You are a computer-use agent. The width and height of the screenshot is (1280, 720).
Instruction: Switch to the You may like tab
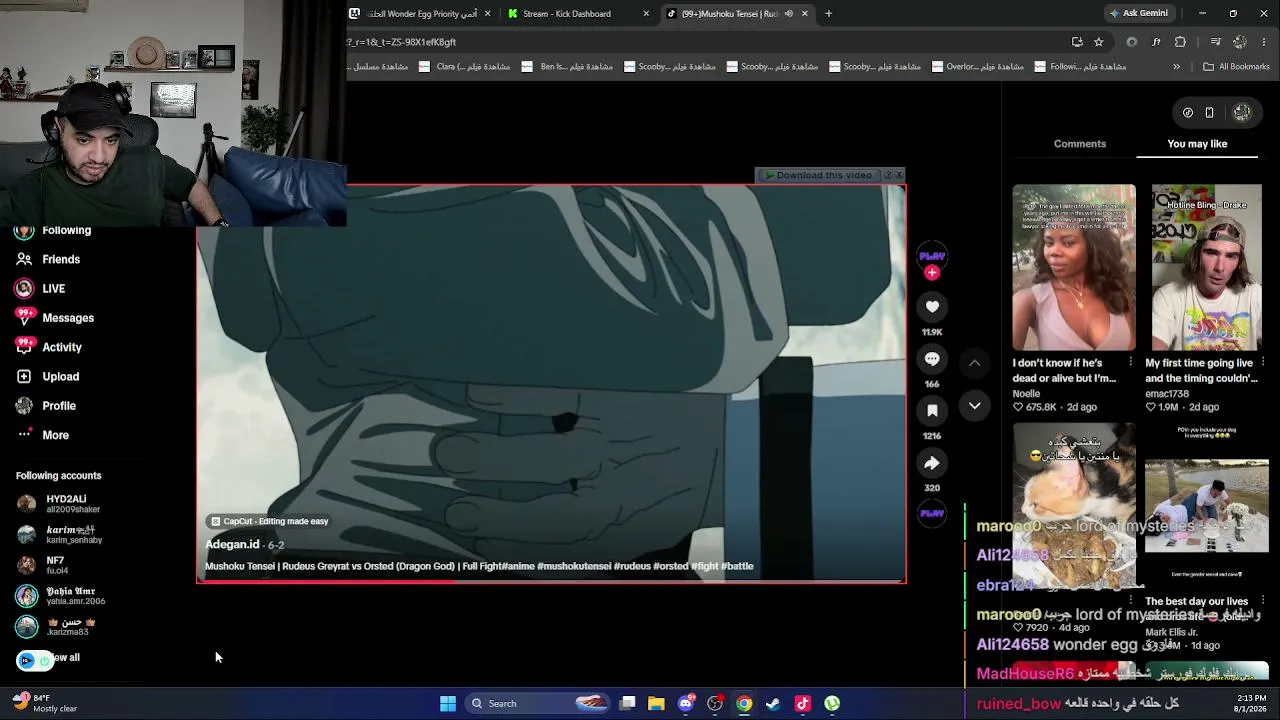[x=1197, y=144]
